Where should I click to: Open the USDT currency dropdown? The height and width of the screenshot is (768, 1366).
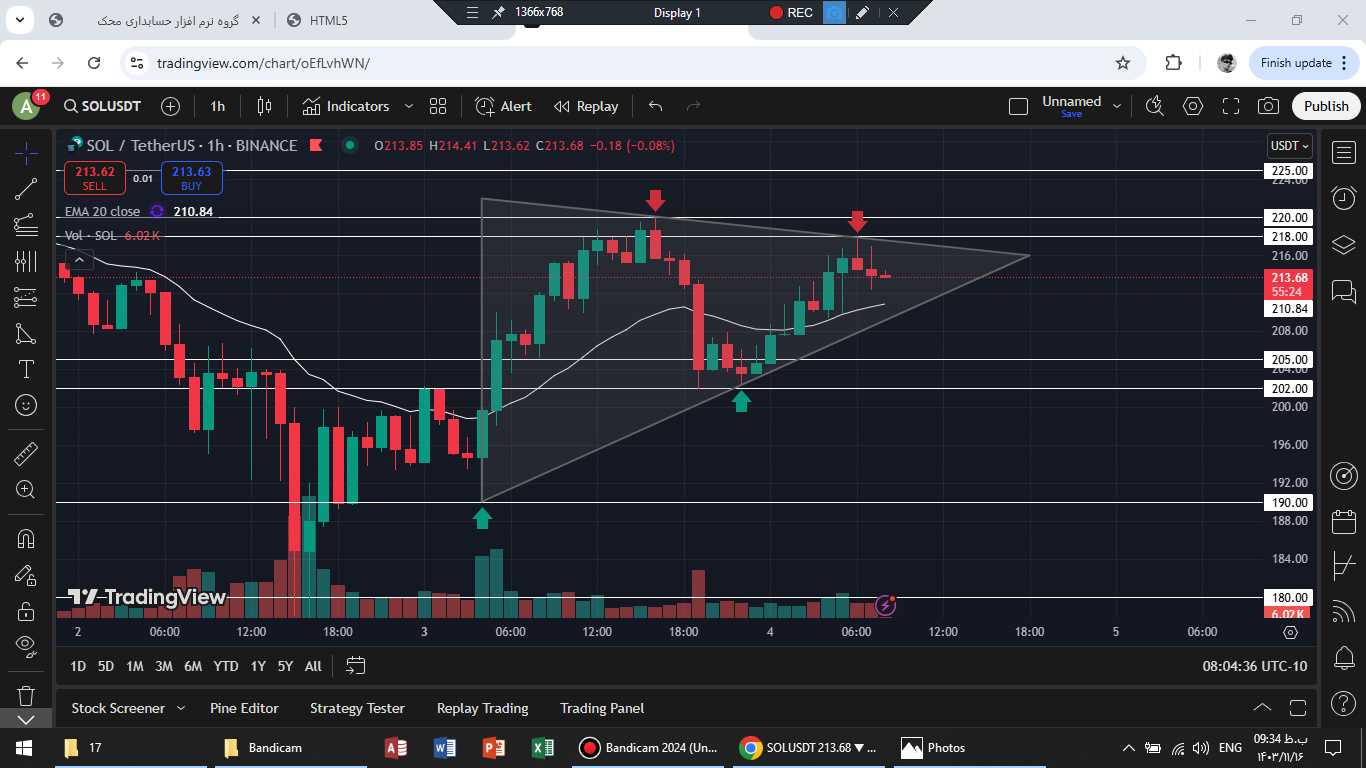1289,146
